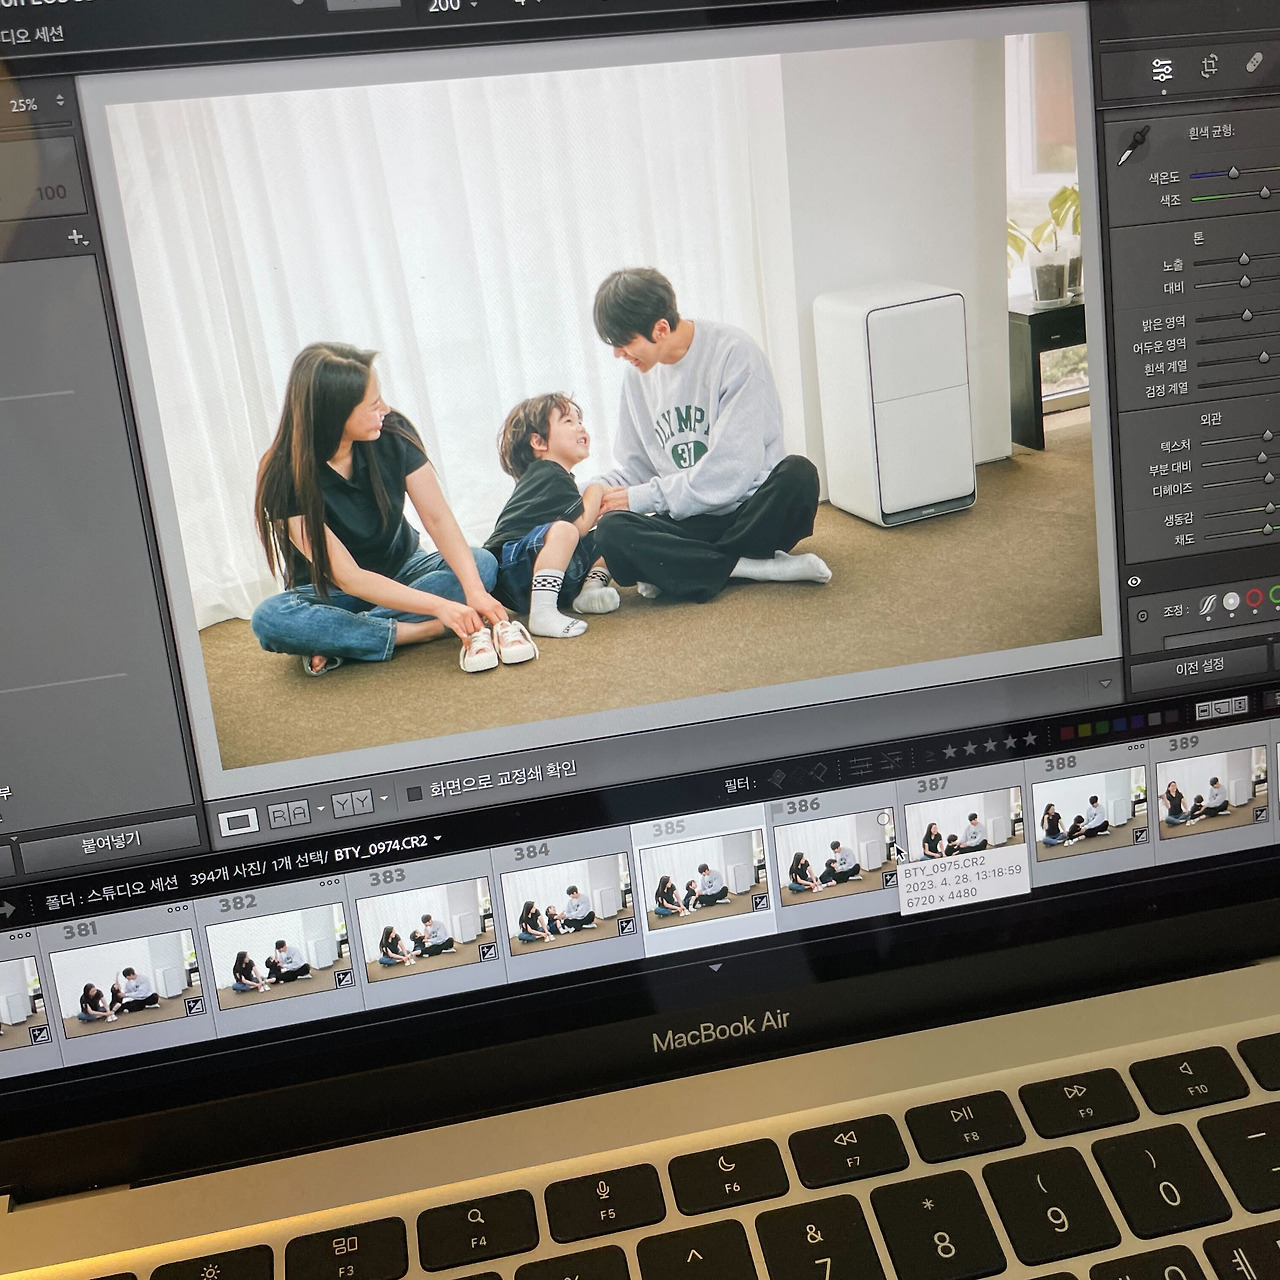This screenshot has width=1280, height=1280.
Task: Select the white circular mask icon
Action: pyautogui.click(x=1231, y=601)
